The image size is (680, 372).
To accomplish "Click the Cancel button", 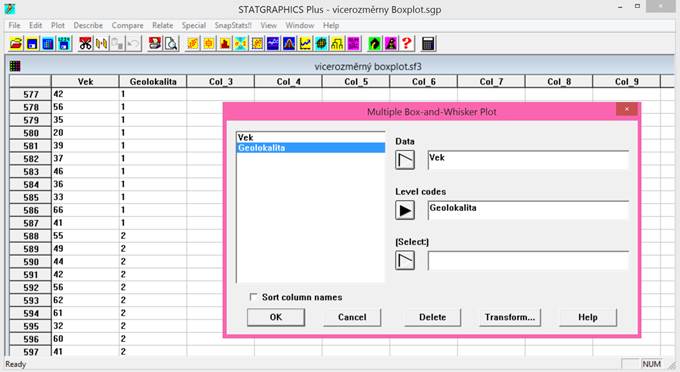I will click(352, 317).
